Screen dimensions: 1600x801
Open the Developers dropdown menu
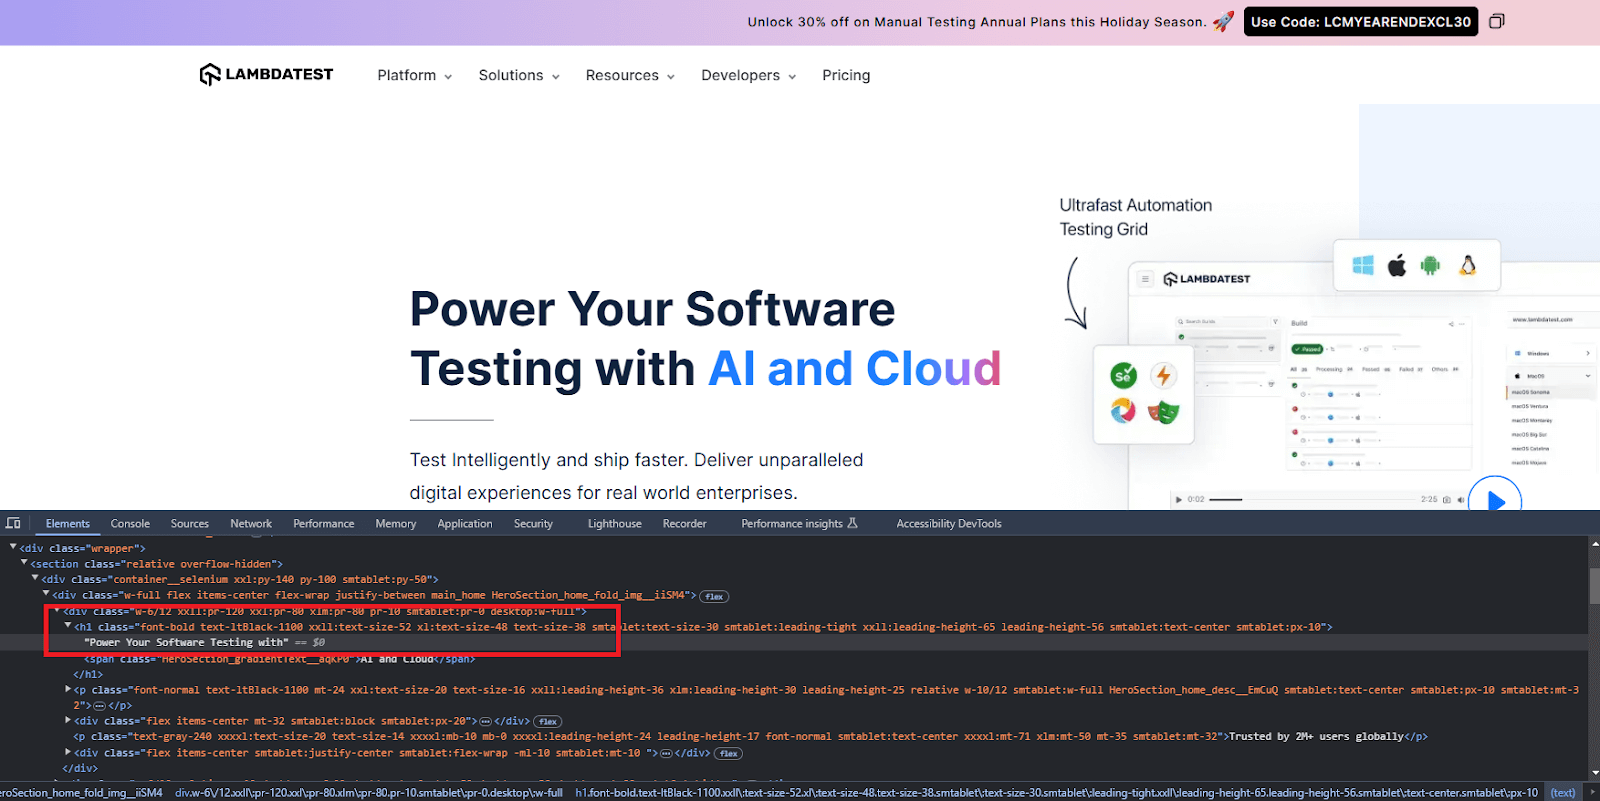tap(749, 75)
